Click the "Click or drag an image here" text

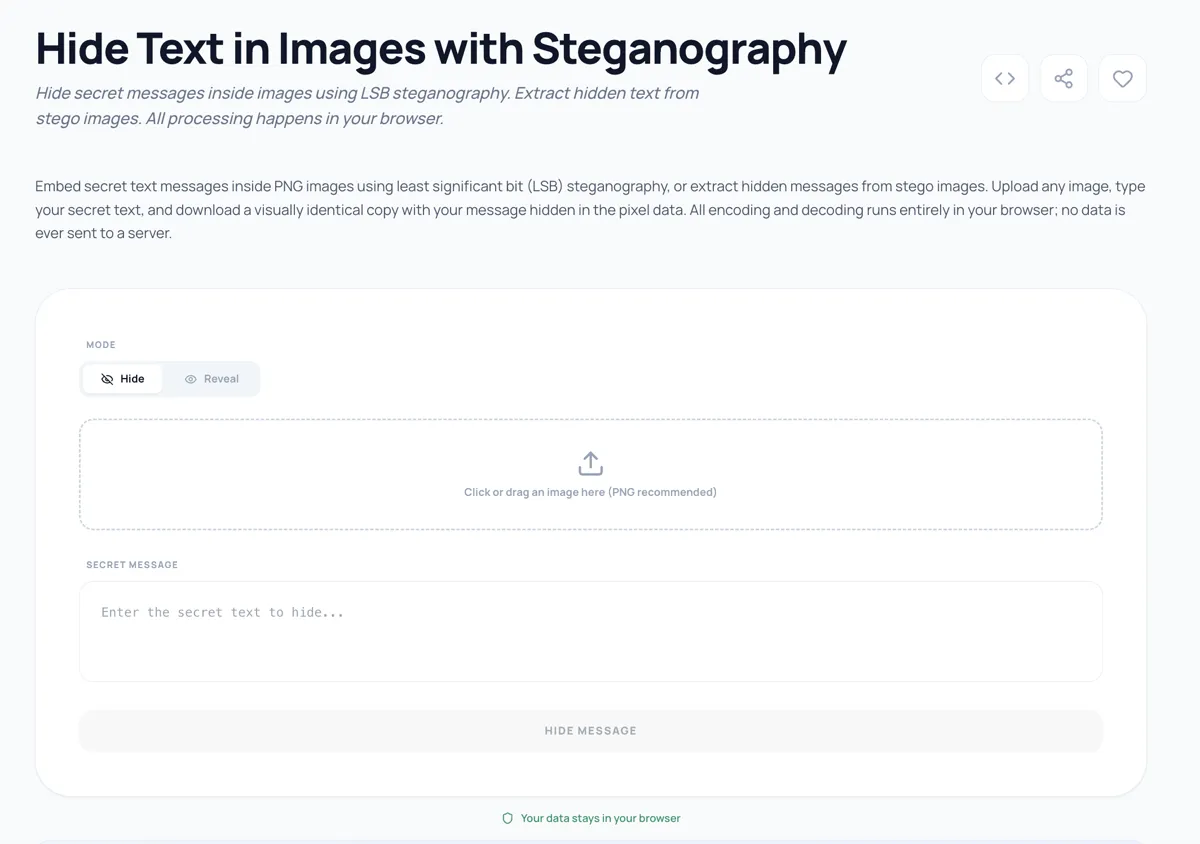point(590,492)
